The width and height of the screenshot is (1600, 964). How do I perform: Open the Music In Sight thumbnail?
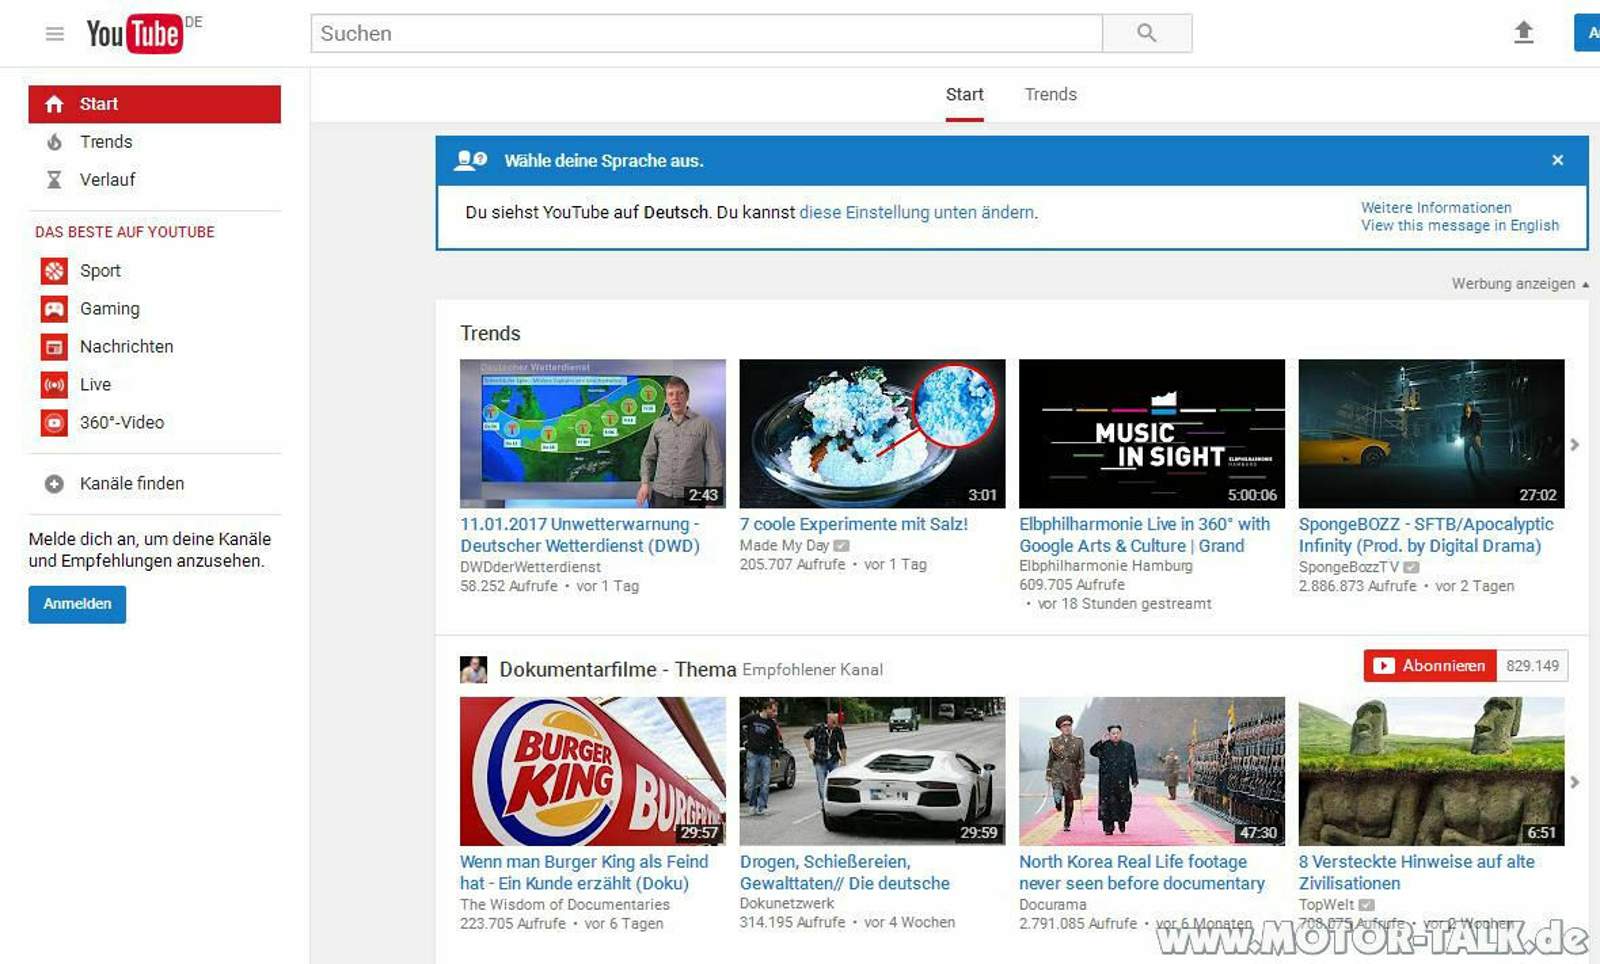coord(1152,434)
